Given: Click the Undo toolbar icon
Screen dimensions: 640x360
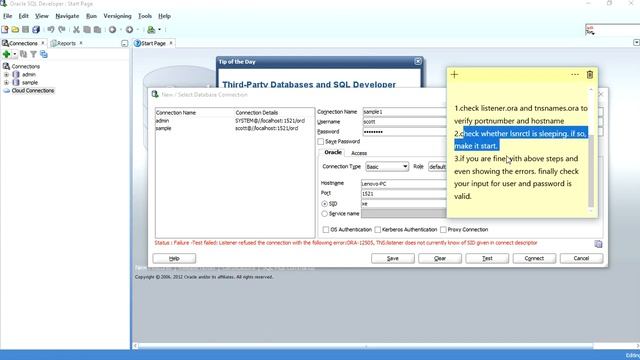Looking at the screenshot, I should tap(51, 29).
